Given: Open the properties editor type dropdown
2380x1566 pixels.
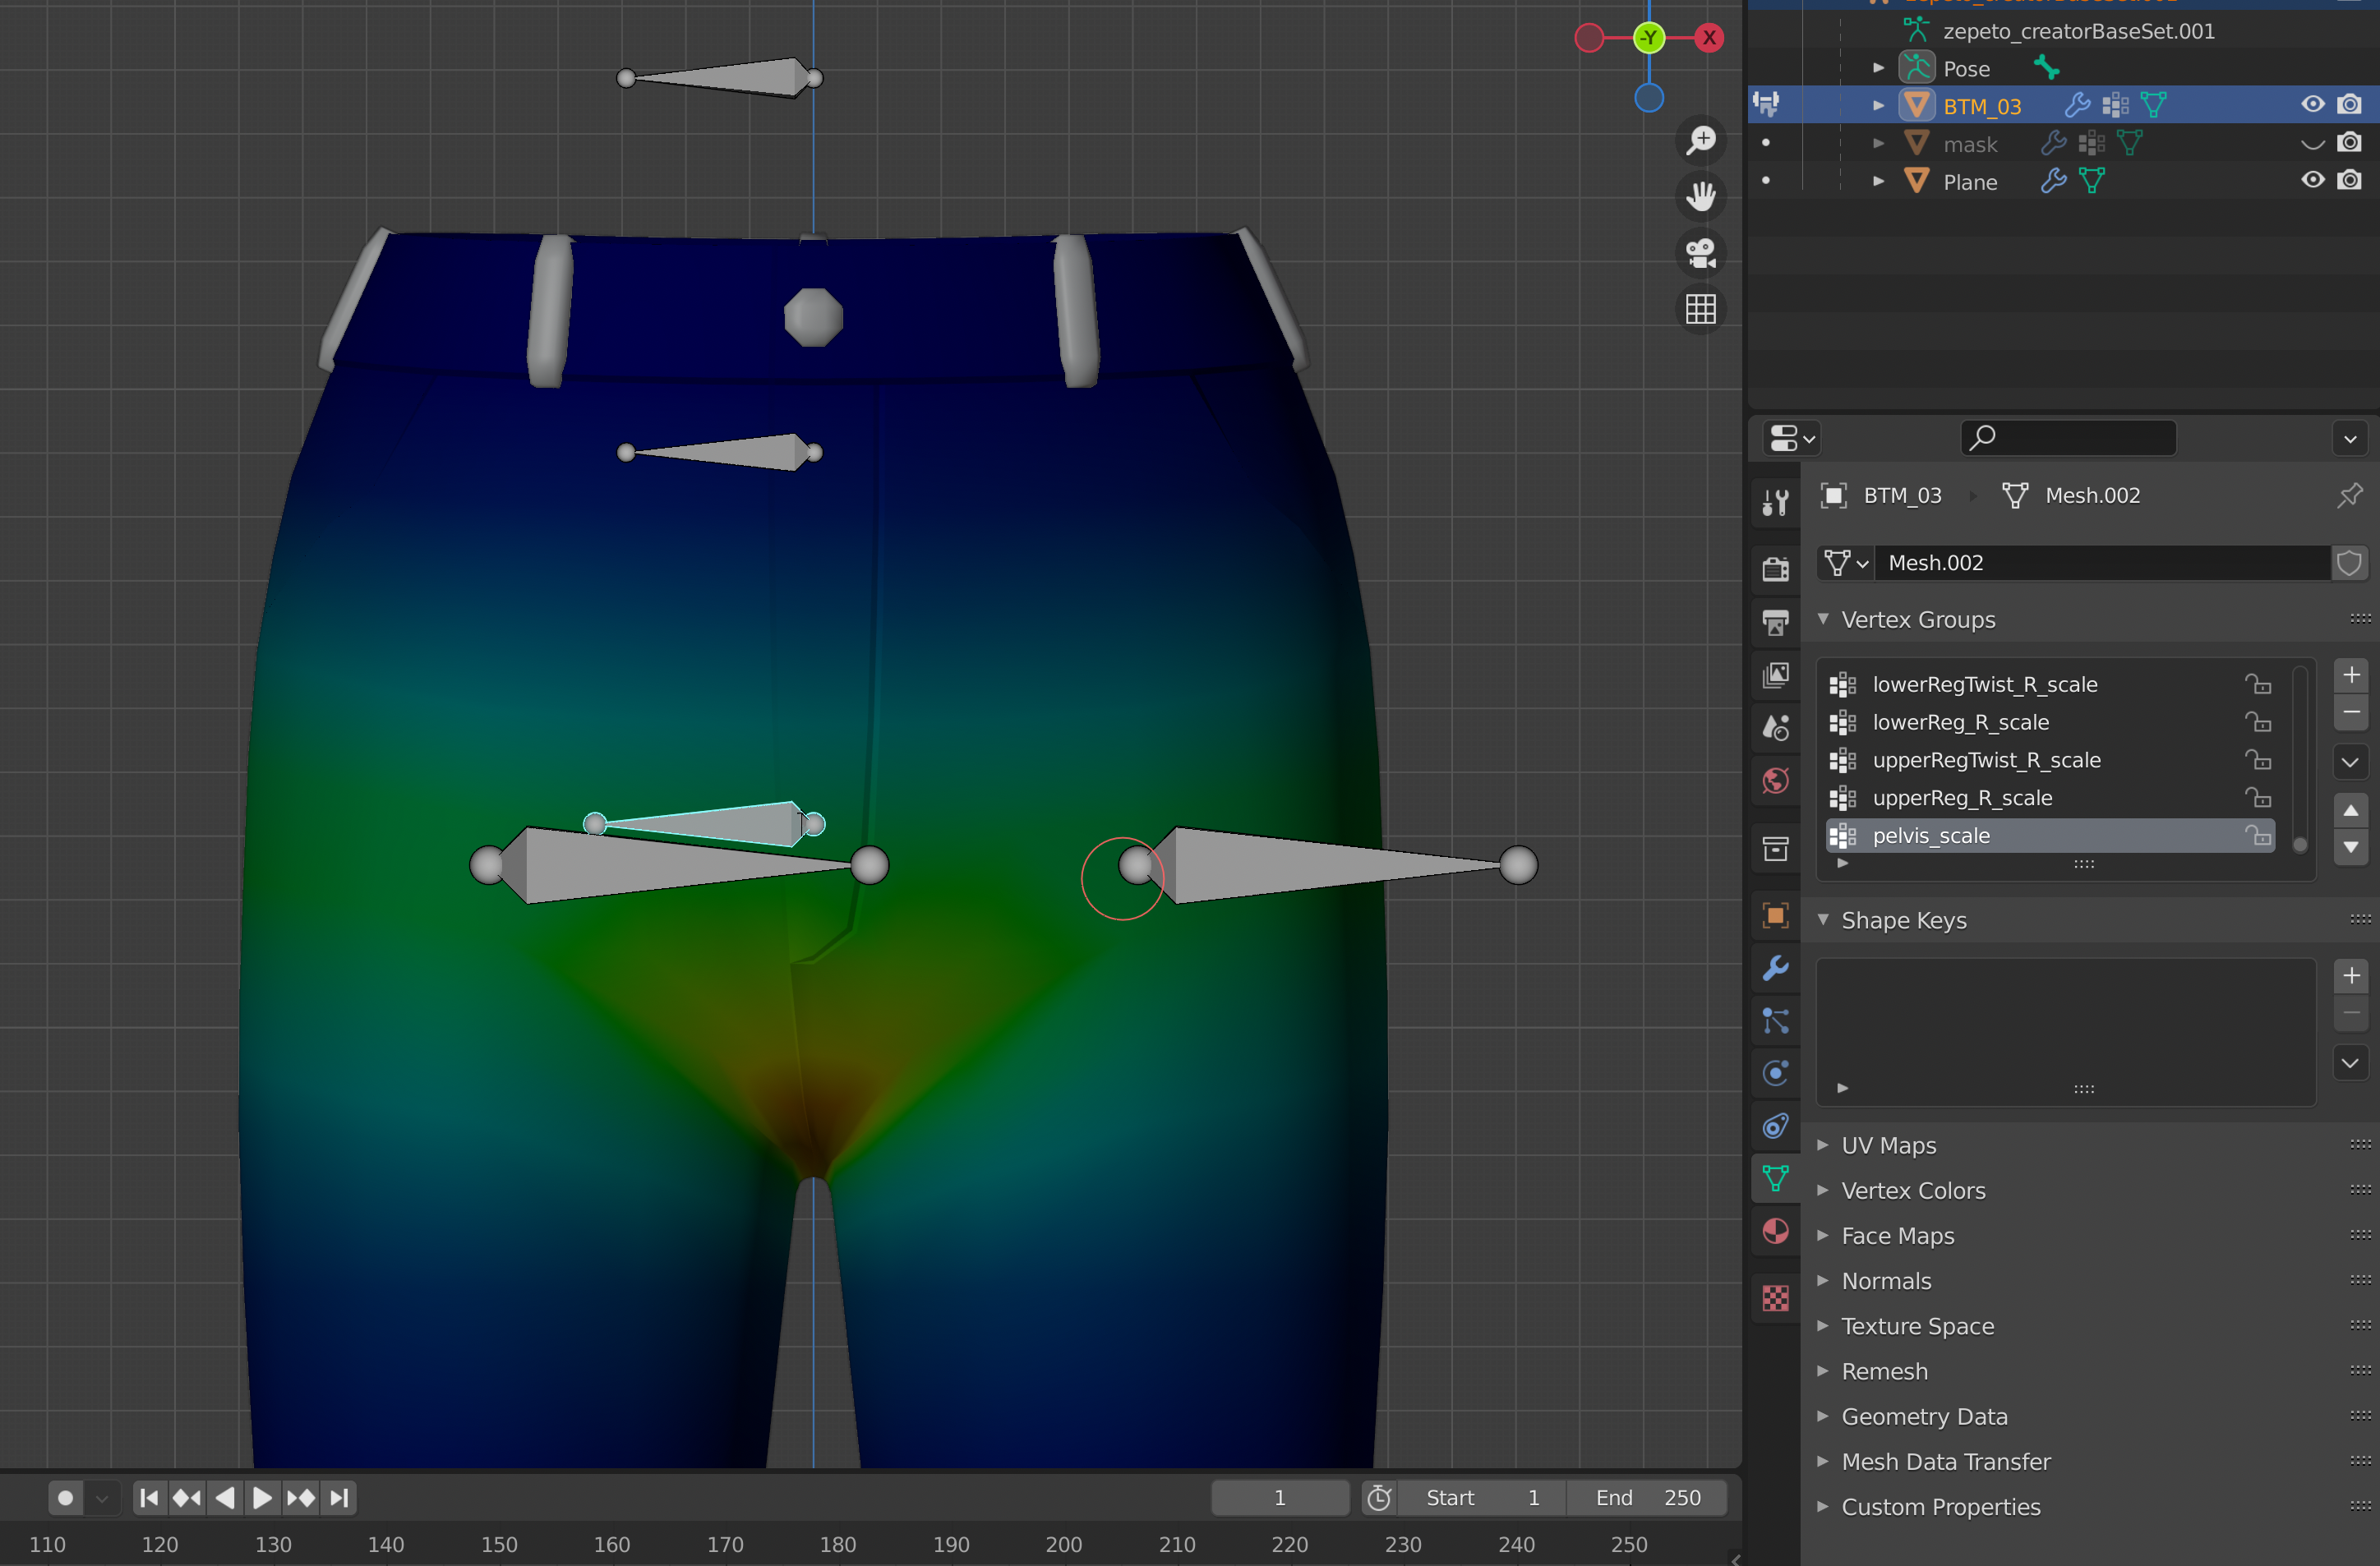Looking at the screenshot, I should coord(1791,438).
